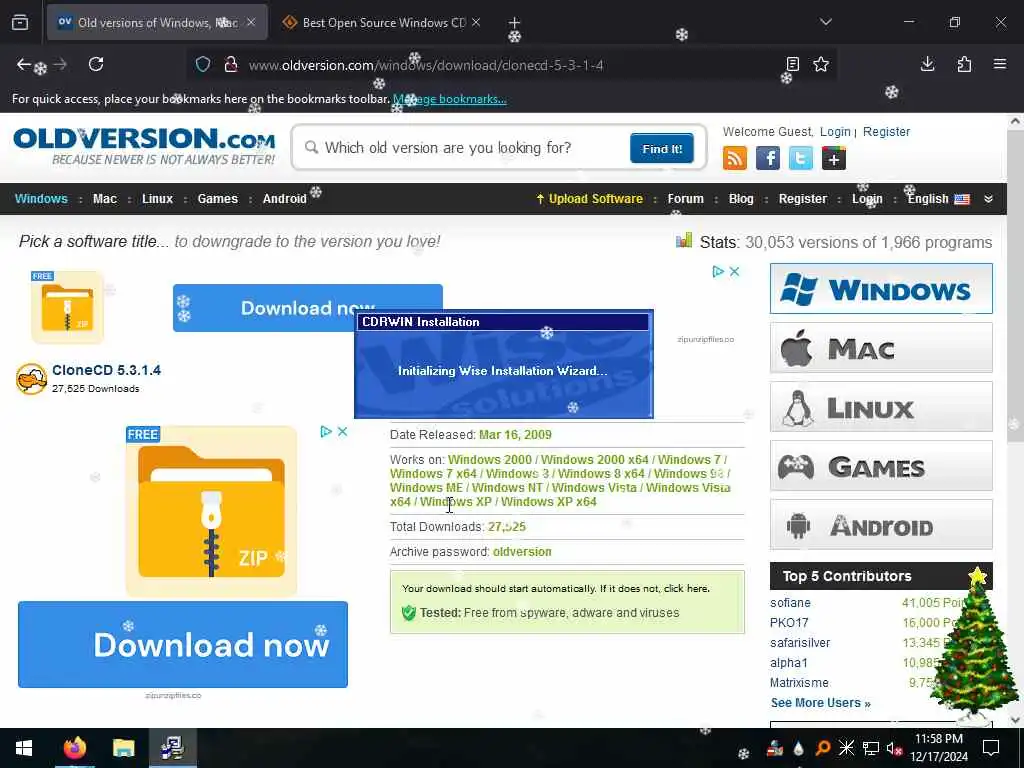Open the extensions puzzle icon

(x=964, y=64)
